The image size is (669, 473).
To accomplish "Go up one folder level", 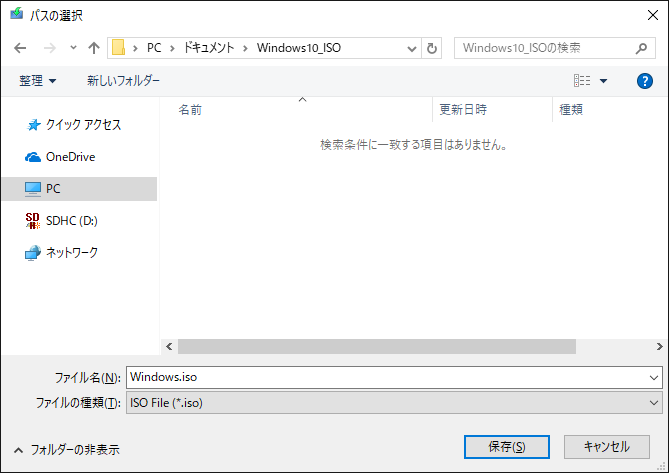I will point(93,48).
